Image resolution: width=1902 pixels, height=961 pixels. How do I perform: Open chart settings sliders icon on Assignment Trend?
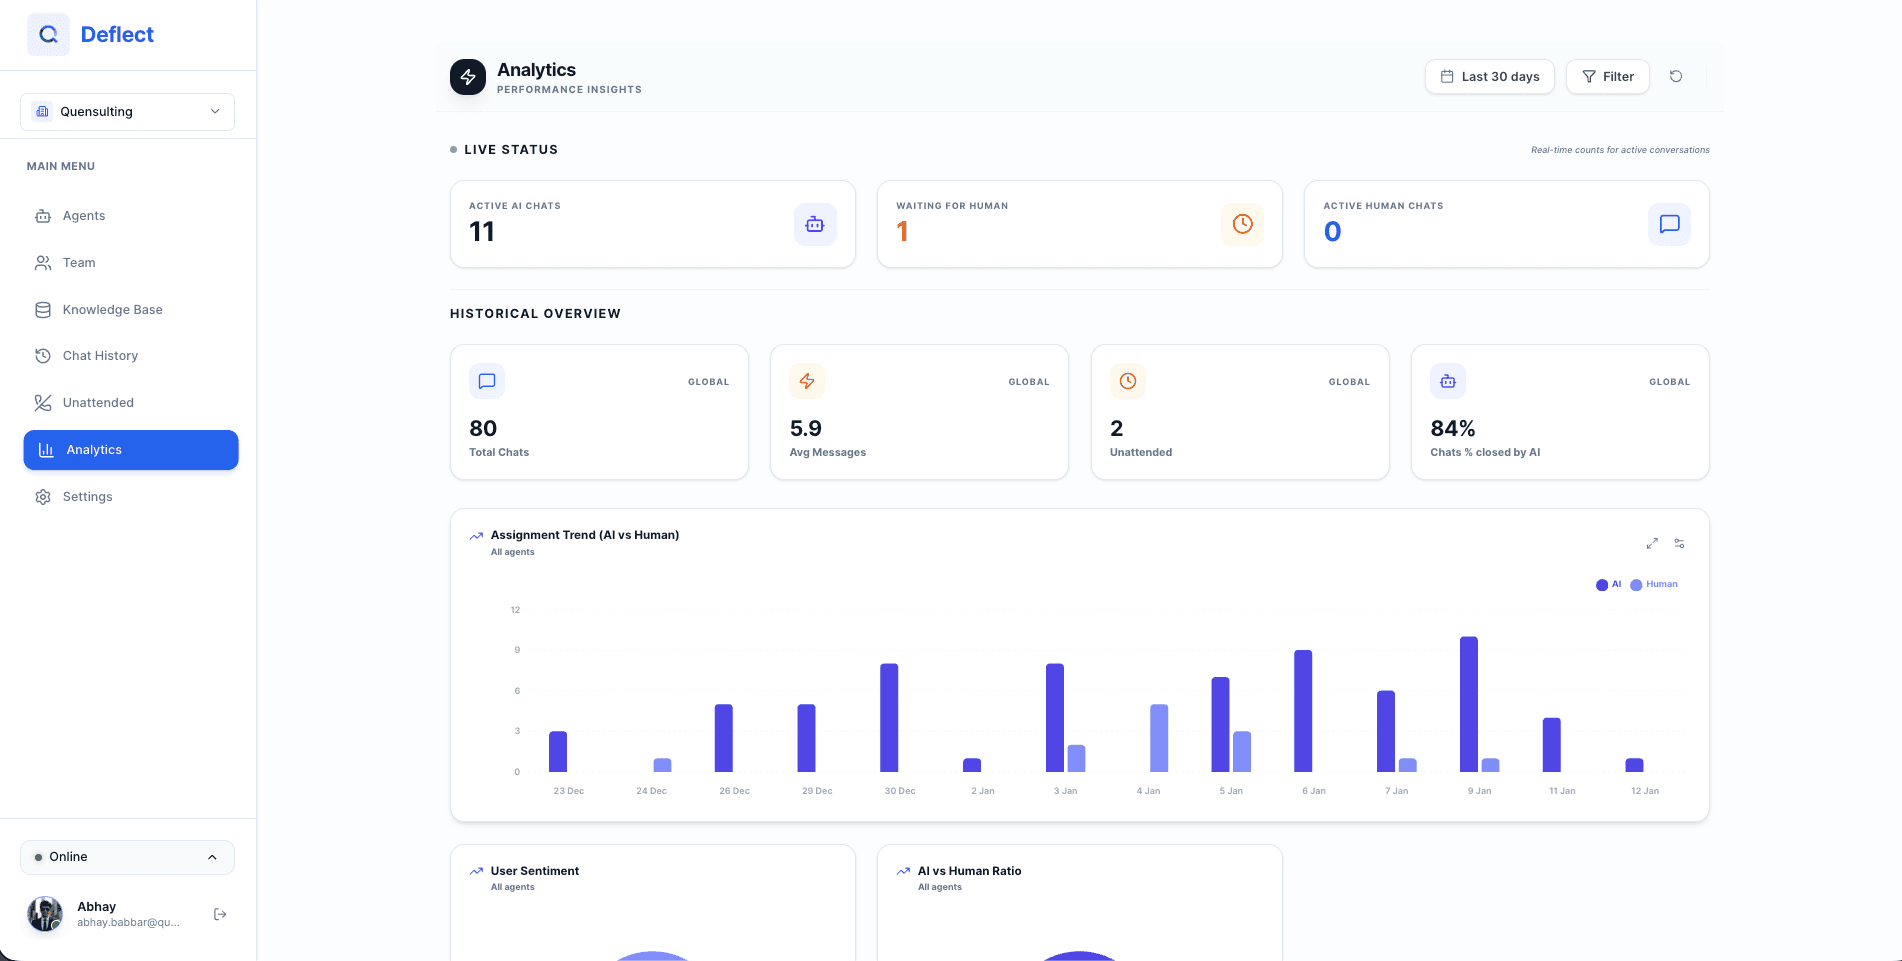1679,543
